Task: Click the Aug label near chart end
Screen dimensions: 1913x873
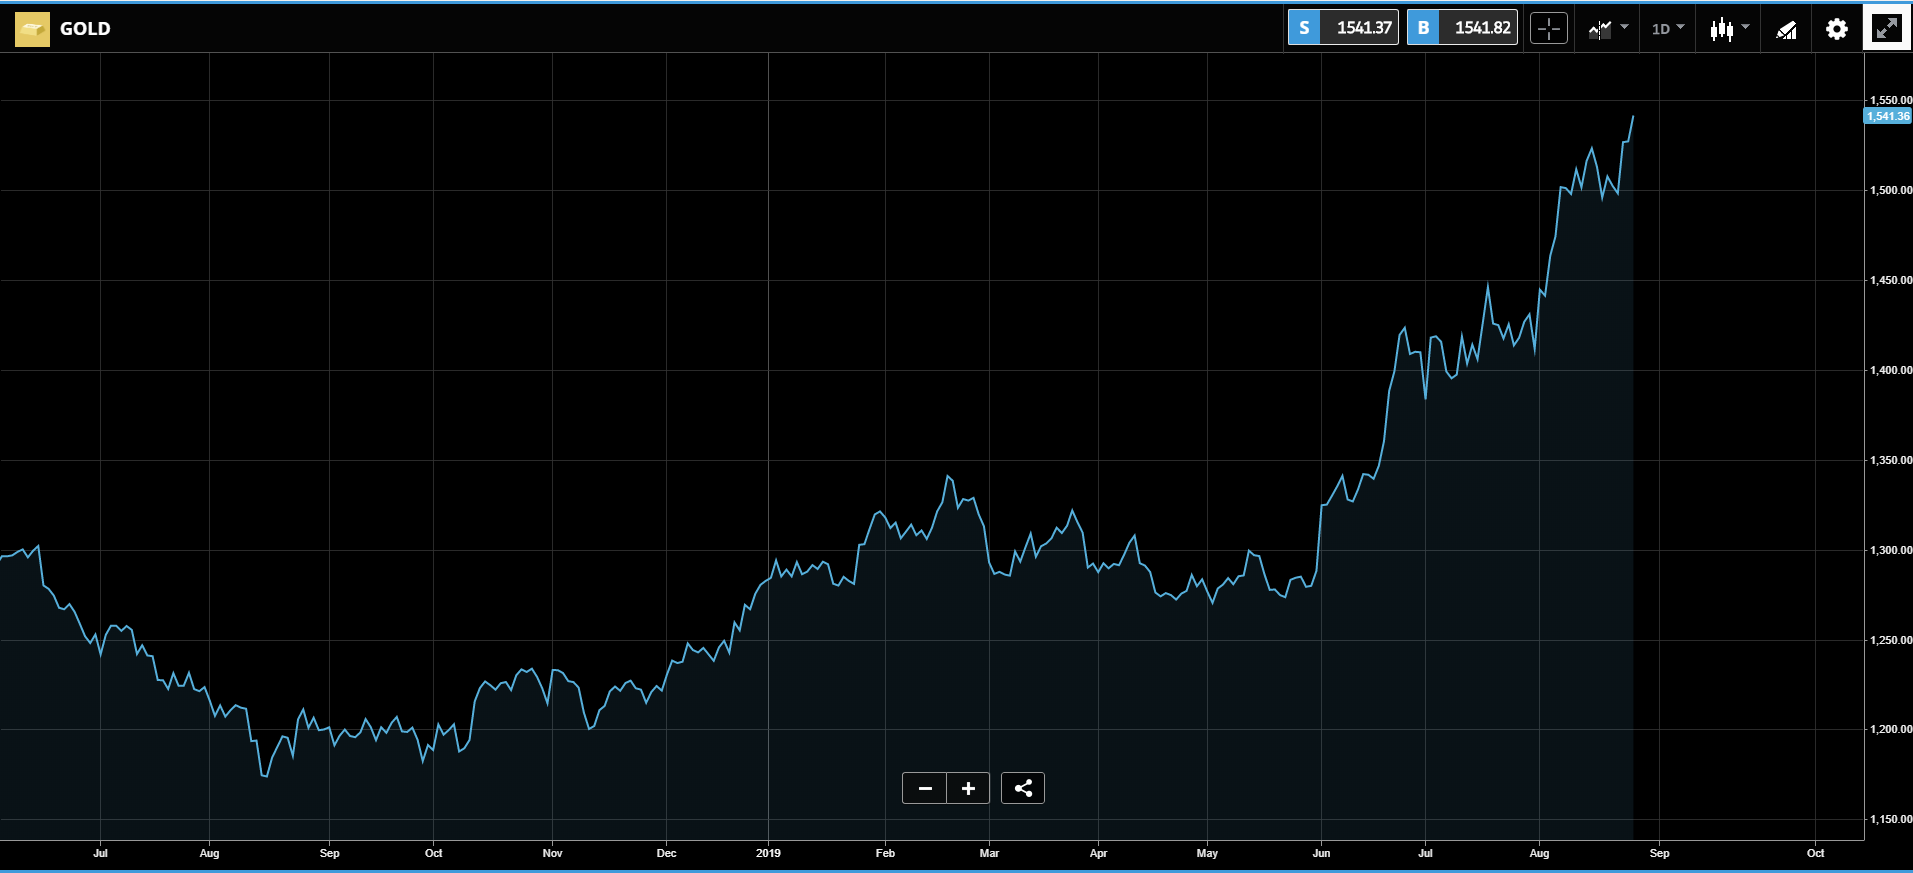Action: pyautogui.click(x=1539, y=853)
